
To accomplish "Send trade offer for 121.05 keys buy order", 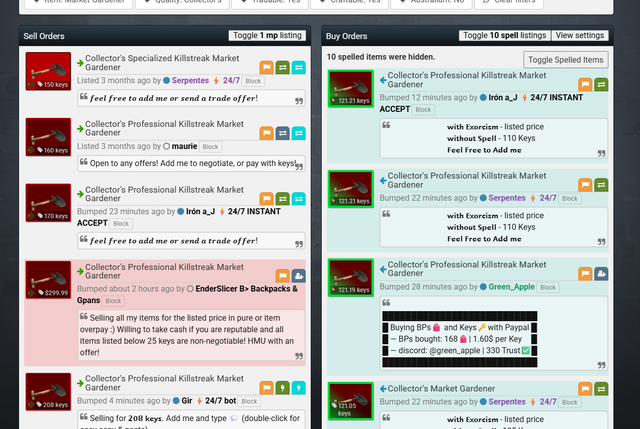I will point(601,389).
